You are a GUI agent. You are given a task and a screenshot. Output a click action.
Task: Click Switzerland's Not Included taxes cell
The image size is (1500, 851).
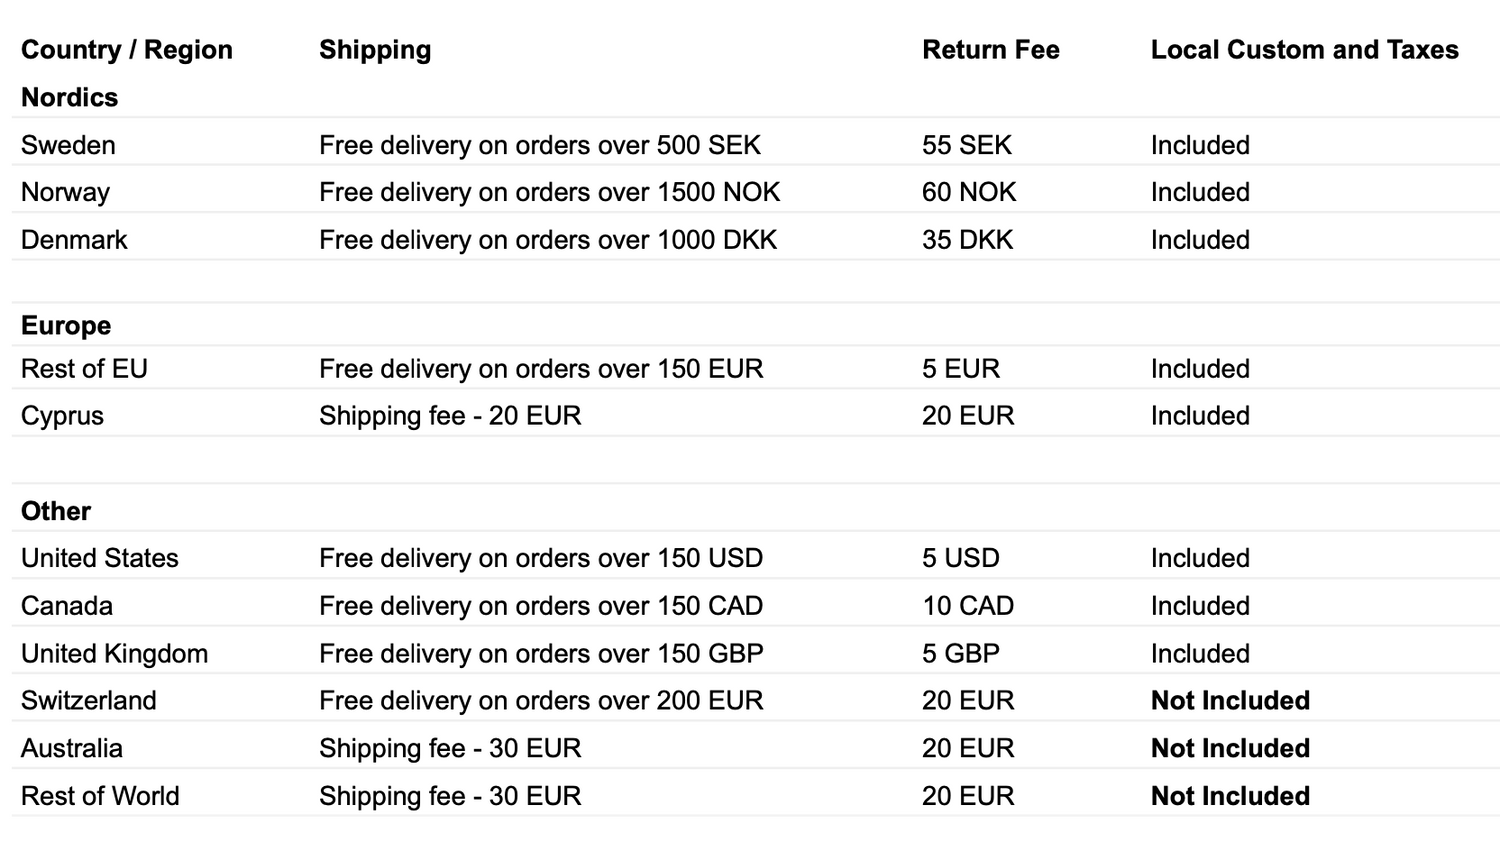(x=1230, y=701)
